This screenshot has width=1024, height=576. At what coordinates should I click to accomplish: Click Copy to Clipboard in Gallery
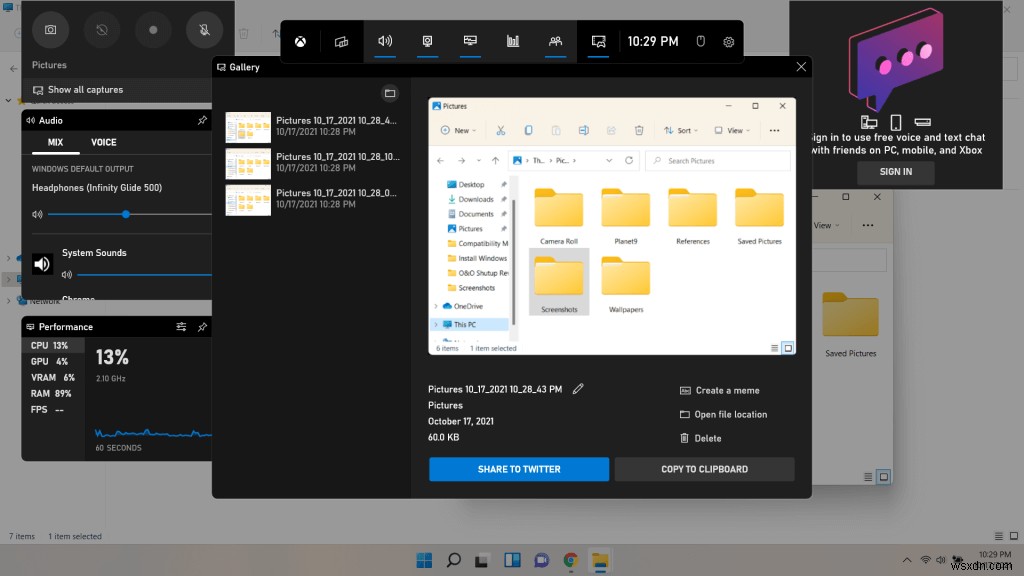click(x=704, y=468)
